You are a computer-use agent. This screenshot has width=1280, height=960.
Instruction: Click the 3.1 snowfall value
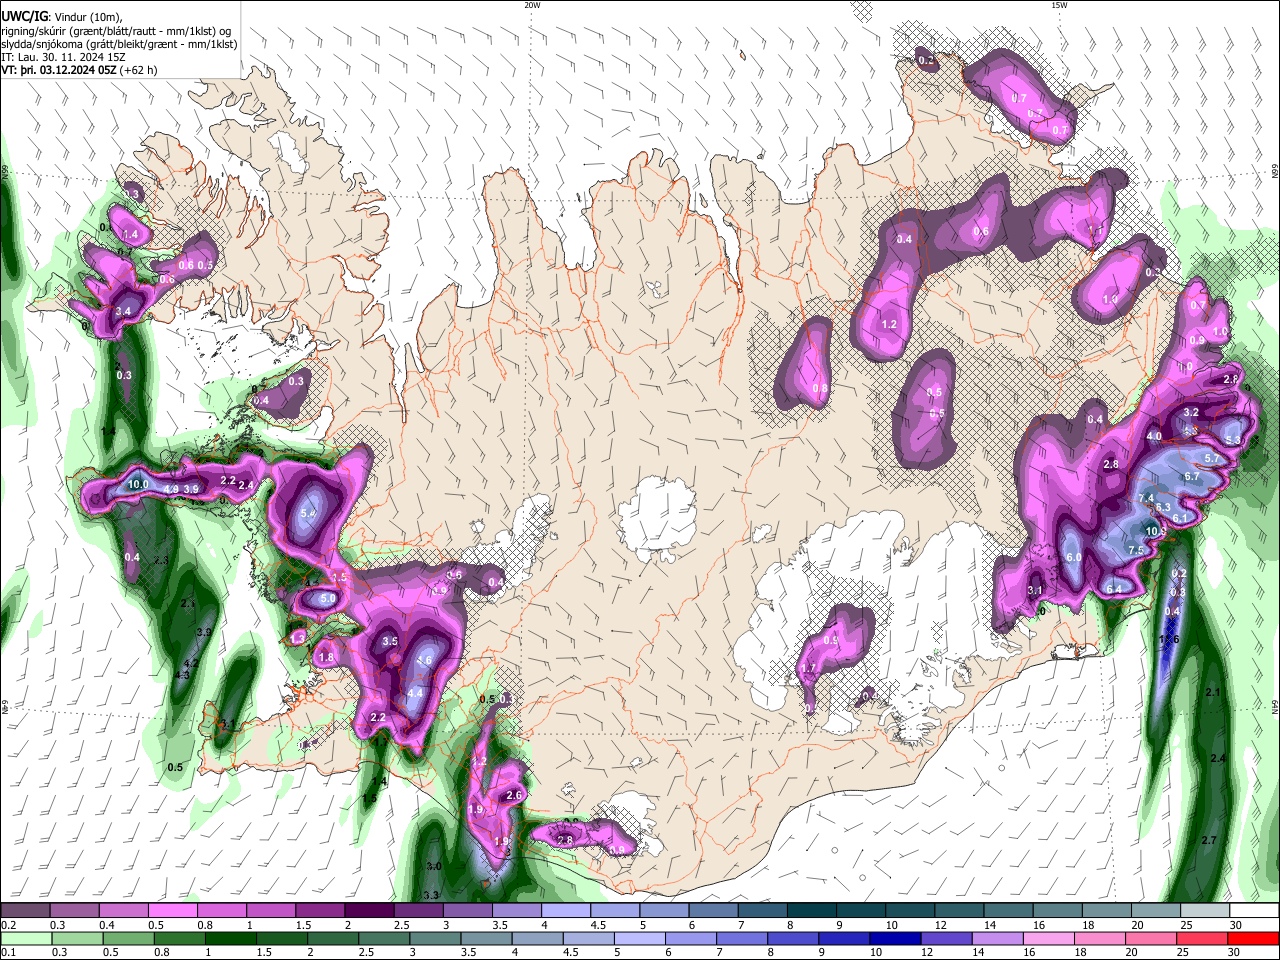click(x=1035, y=590)
